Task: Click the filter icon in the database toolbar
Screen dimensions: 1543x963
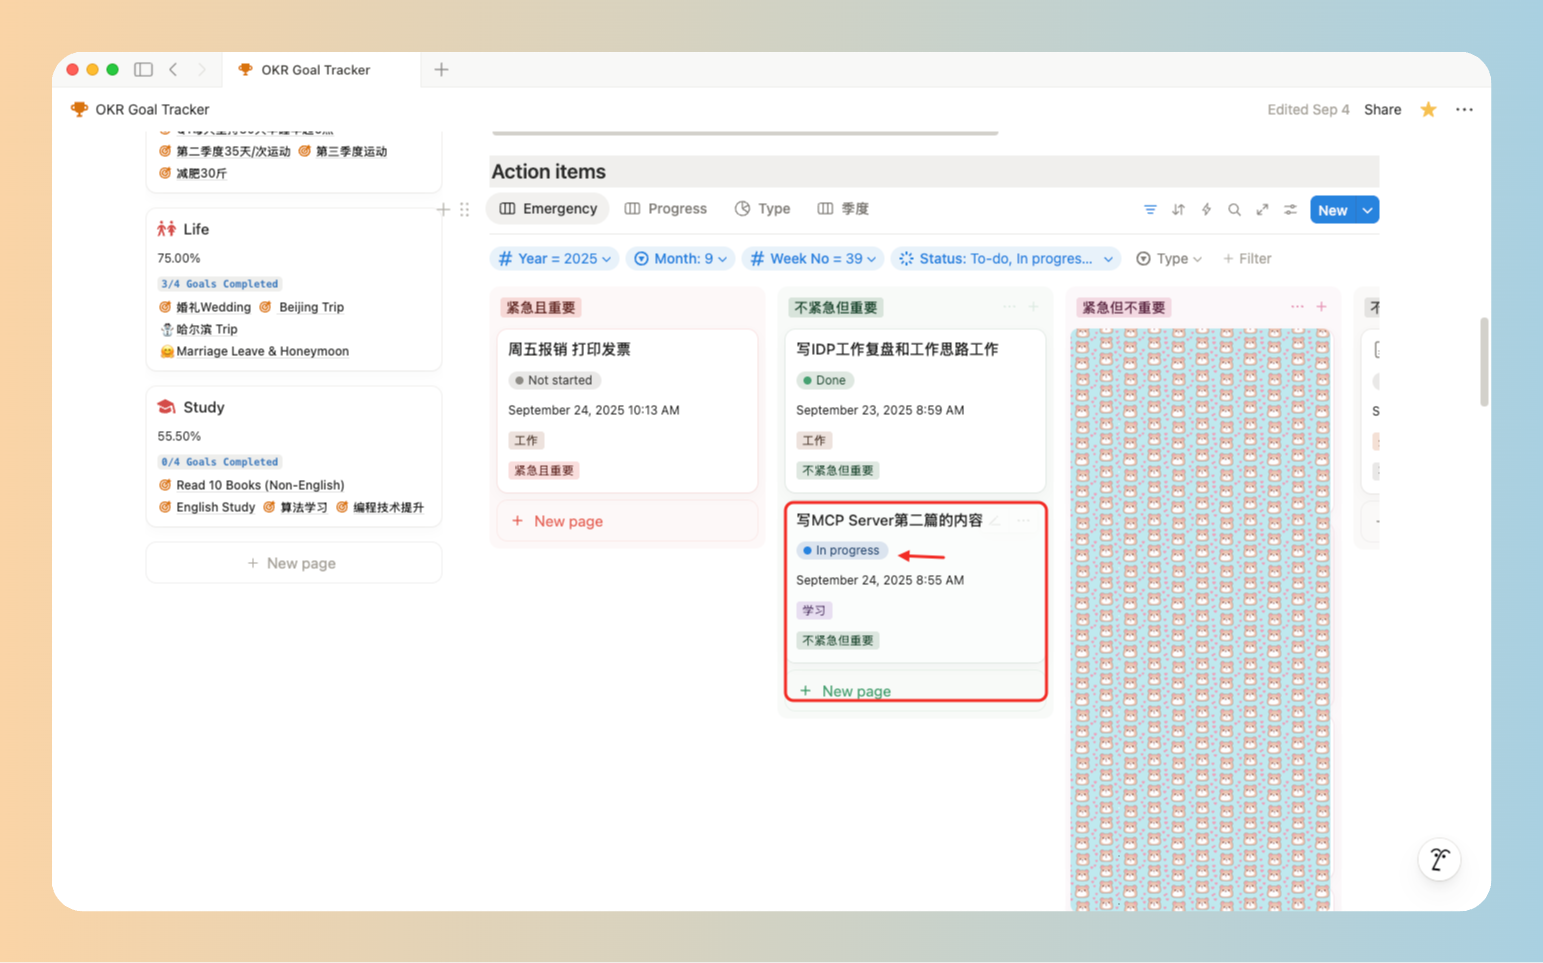Action: [1150, 210]
